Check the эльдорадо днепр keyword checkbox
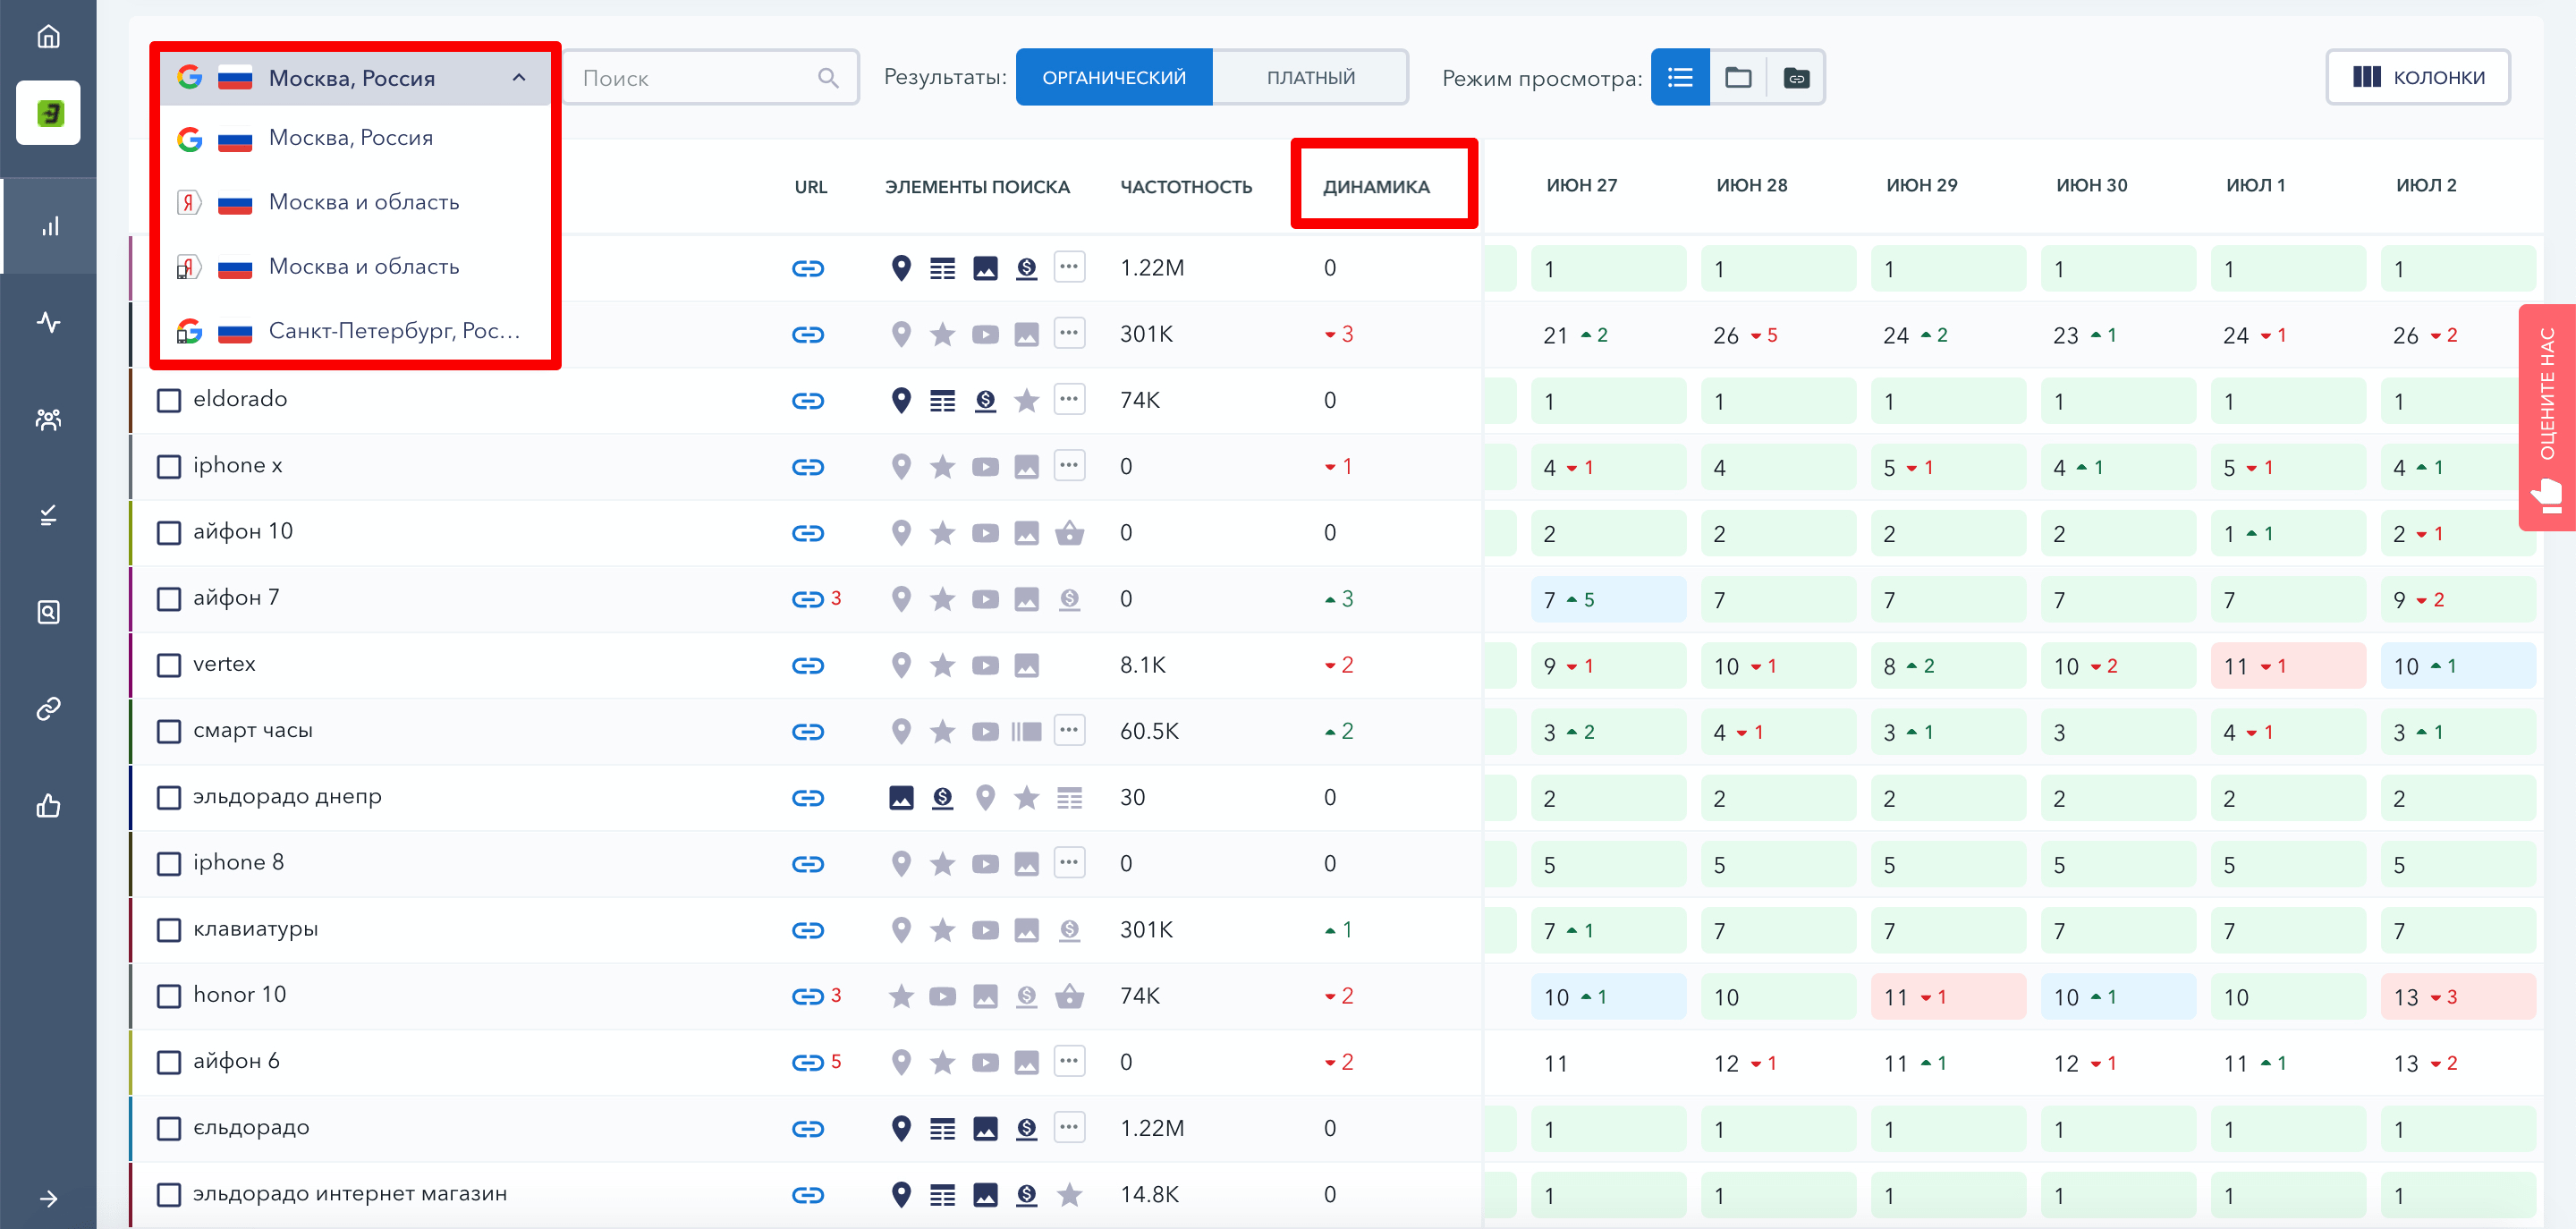 pyautogui.click(x=169, y=797)
